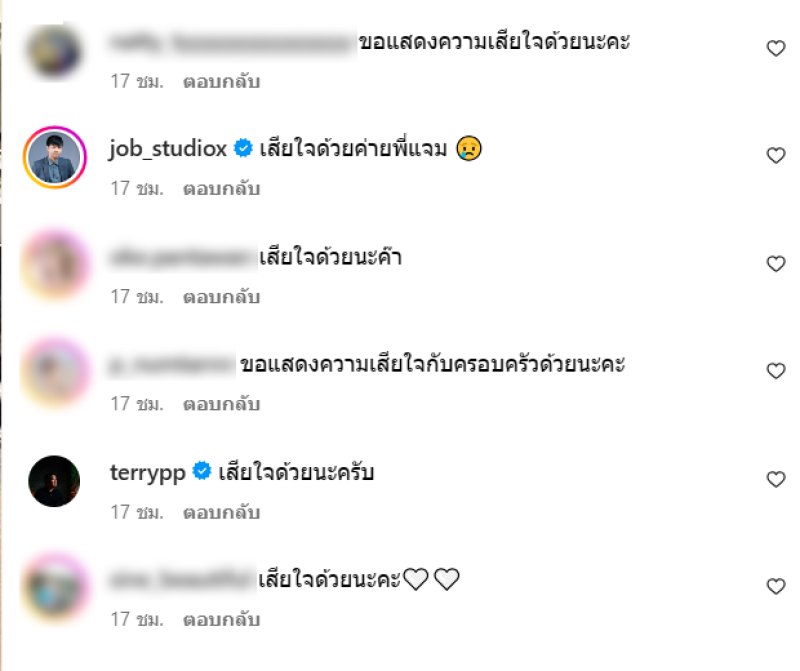Image resolution: width=800 pixels, height=671 pixels.
Task: Reply to job_studiox's comment via ตอบกลับ
Action: [221, 188]
